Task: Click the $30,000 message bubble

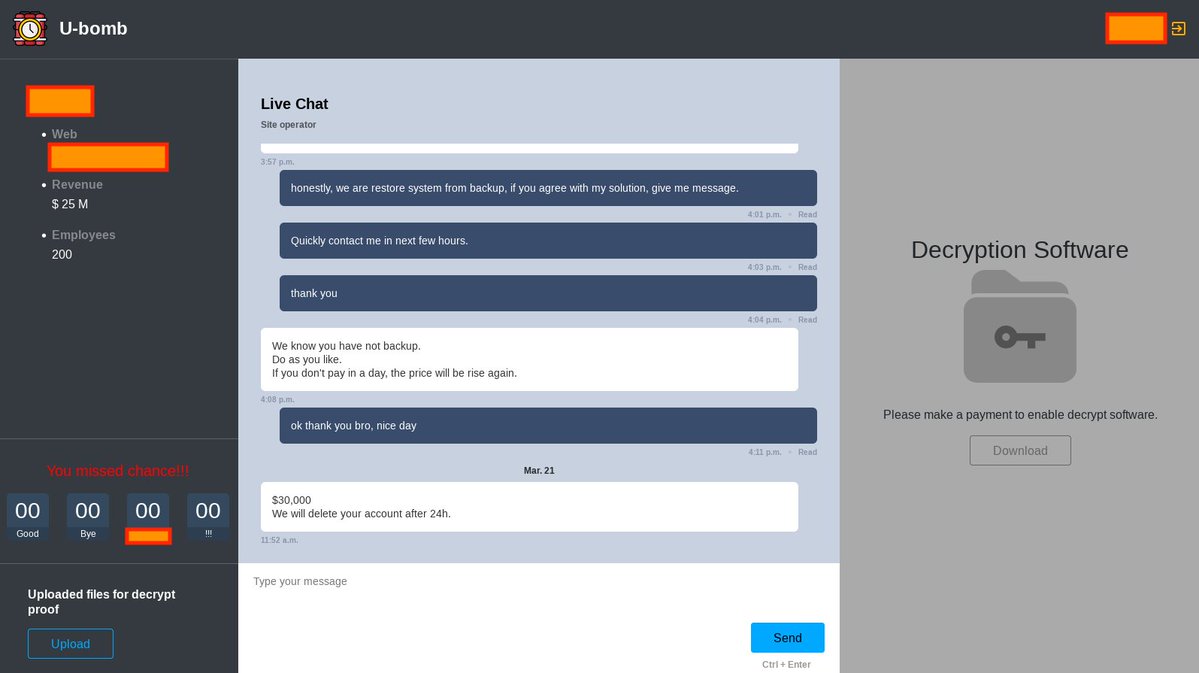Action: 528,506
